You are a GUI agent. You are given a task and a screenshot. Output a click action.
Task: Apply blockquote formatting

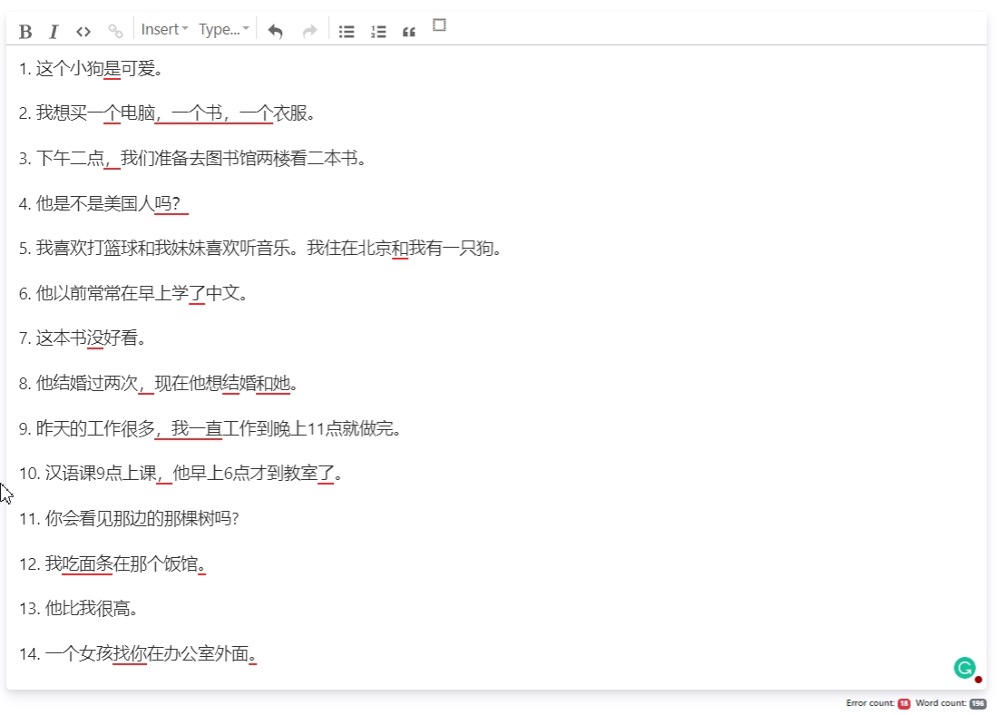(x=408, y=31)
